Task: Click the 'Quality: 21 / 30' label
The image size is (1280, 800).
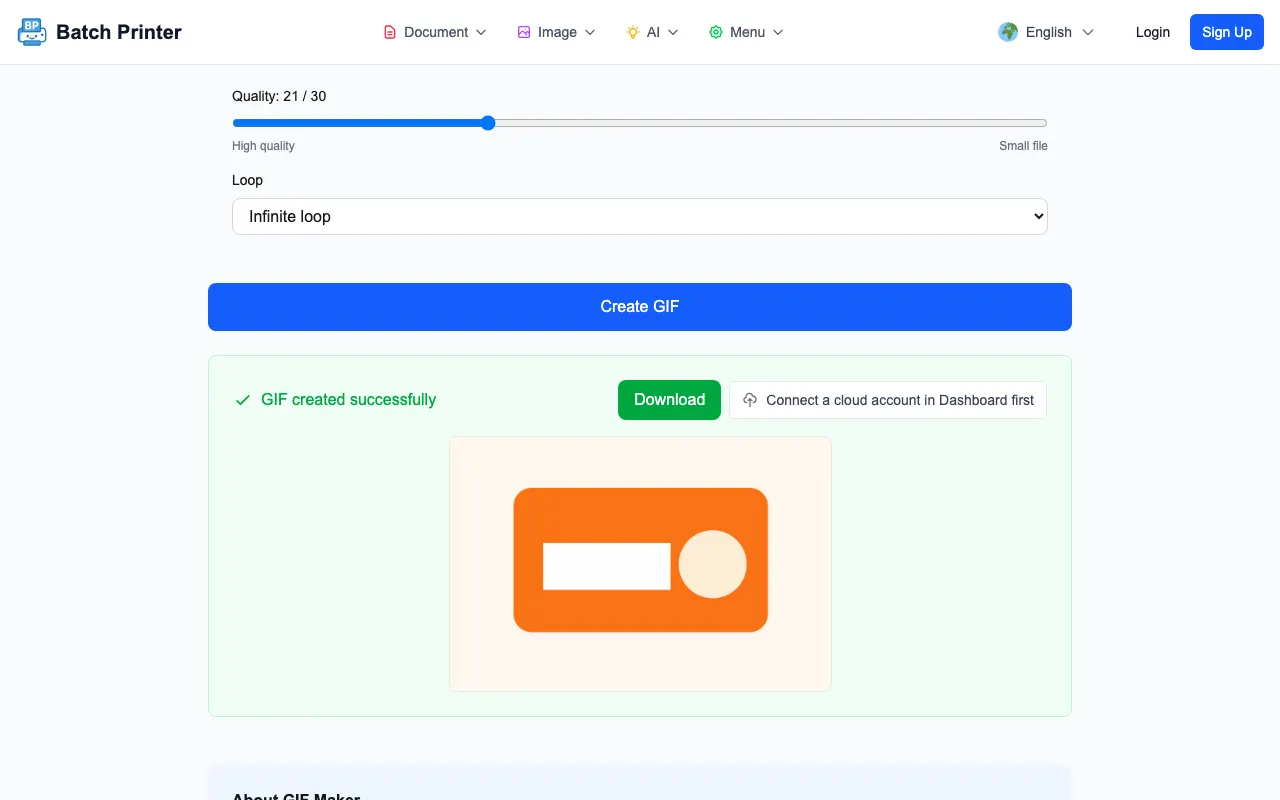Action: click(x=279, y=96)
